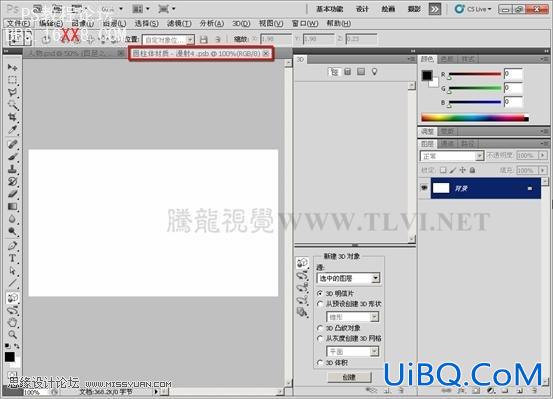The height and width of the screenshot is (399, 553).
Task: Save current 3D position preset icon
Action: coord(203,39)
